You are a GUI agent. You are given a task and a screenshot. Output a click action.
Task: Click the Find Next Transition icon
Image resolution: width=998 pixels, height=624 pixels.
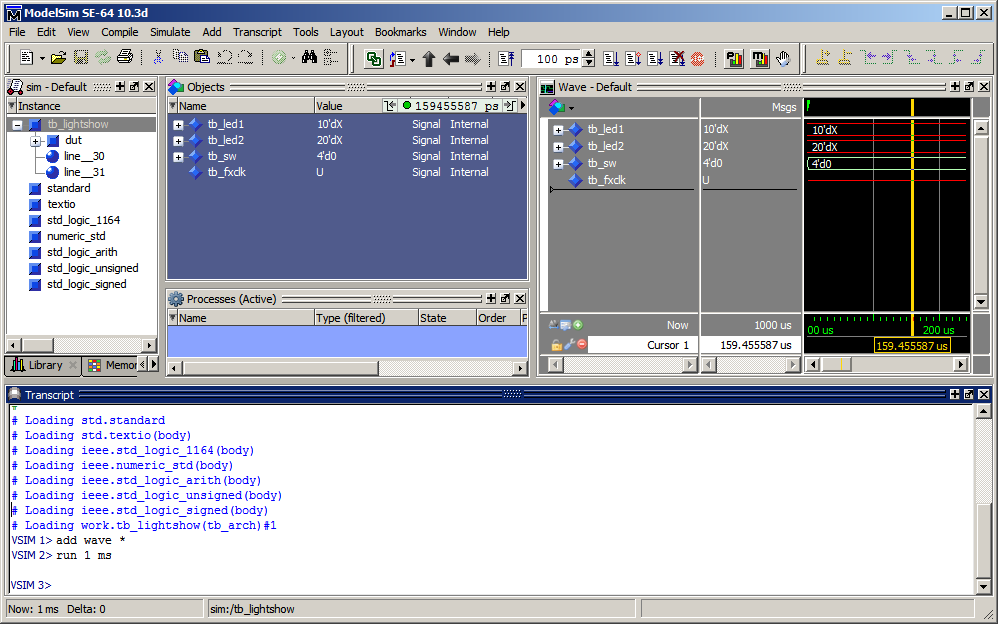[x=889, y=58]
